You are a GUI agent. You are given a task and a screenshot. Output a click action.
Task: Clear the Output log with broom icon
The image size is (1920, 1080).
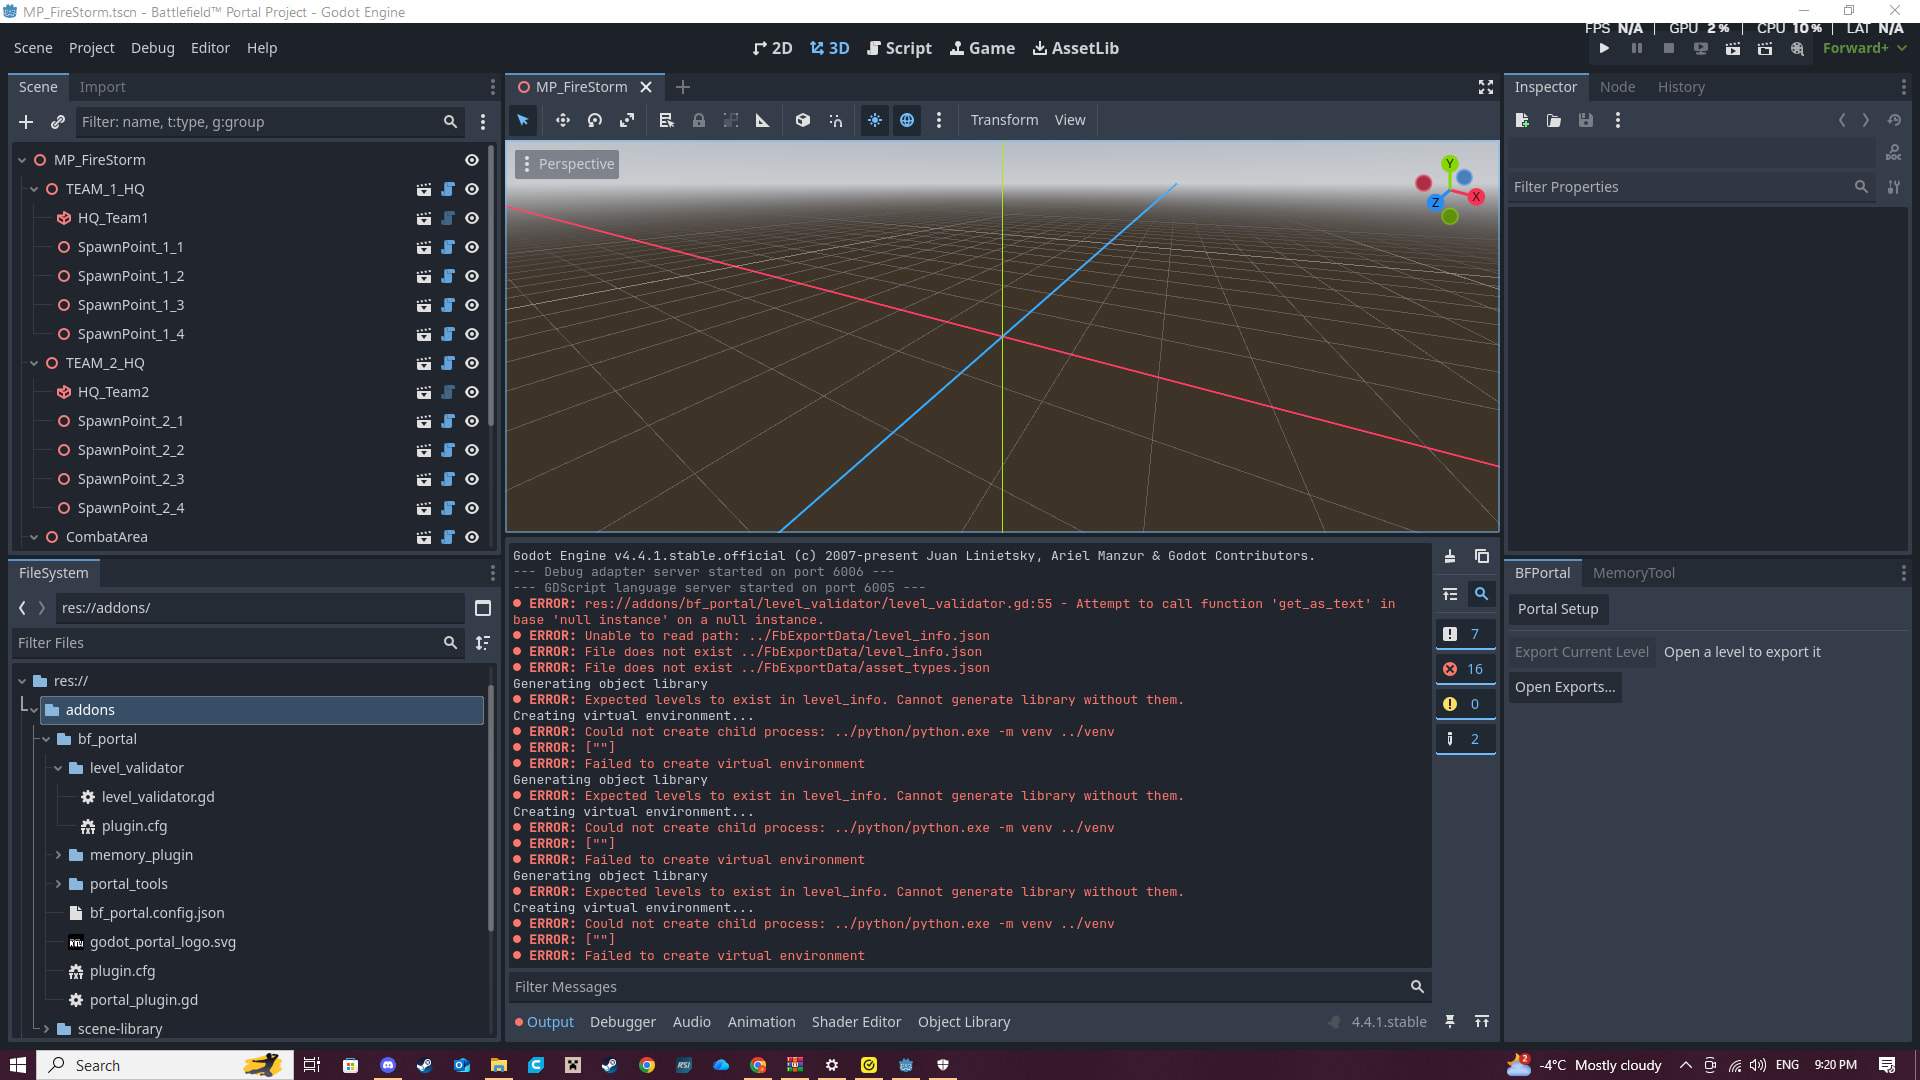1450,557
